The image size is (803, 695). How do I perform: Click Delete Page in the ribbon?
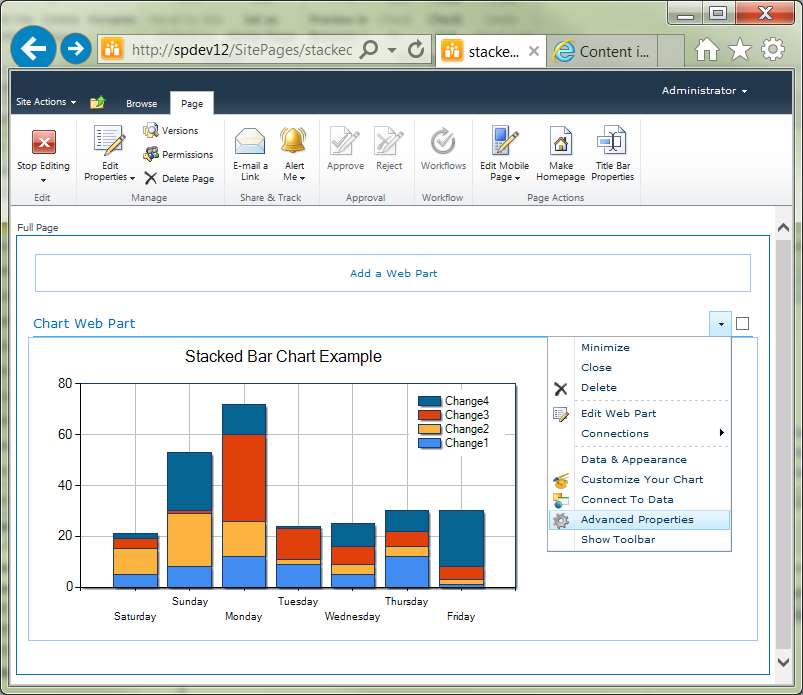click(178, 178)
